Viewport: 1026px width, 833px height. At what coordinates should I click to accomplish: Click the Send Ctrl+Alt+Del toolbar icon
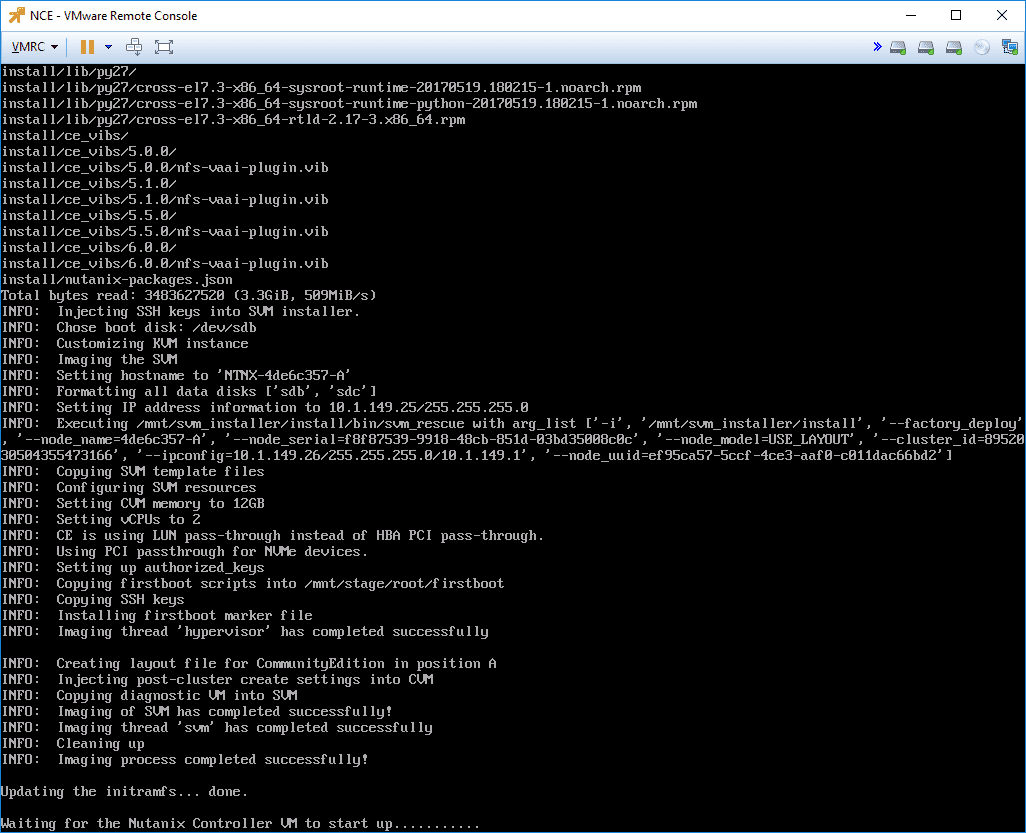click(134, 46)
